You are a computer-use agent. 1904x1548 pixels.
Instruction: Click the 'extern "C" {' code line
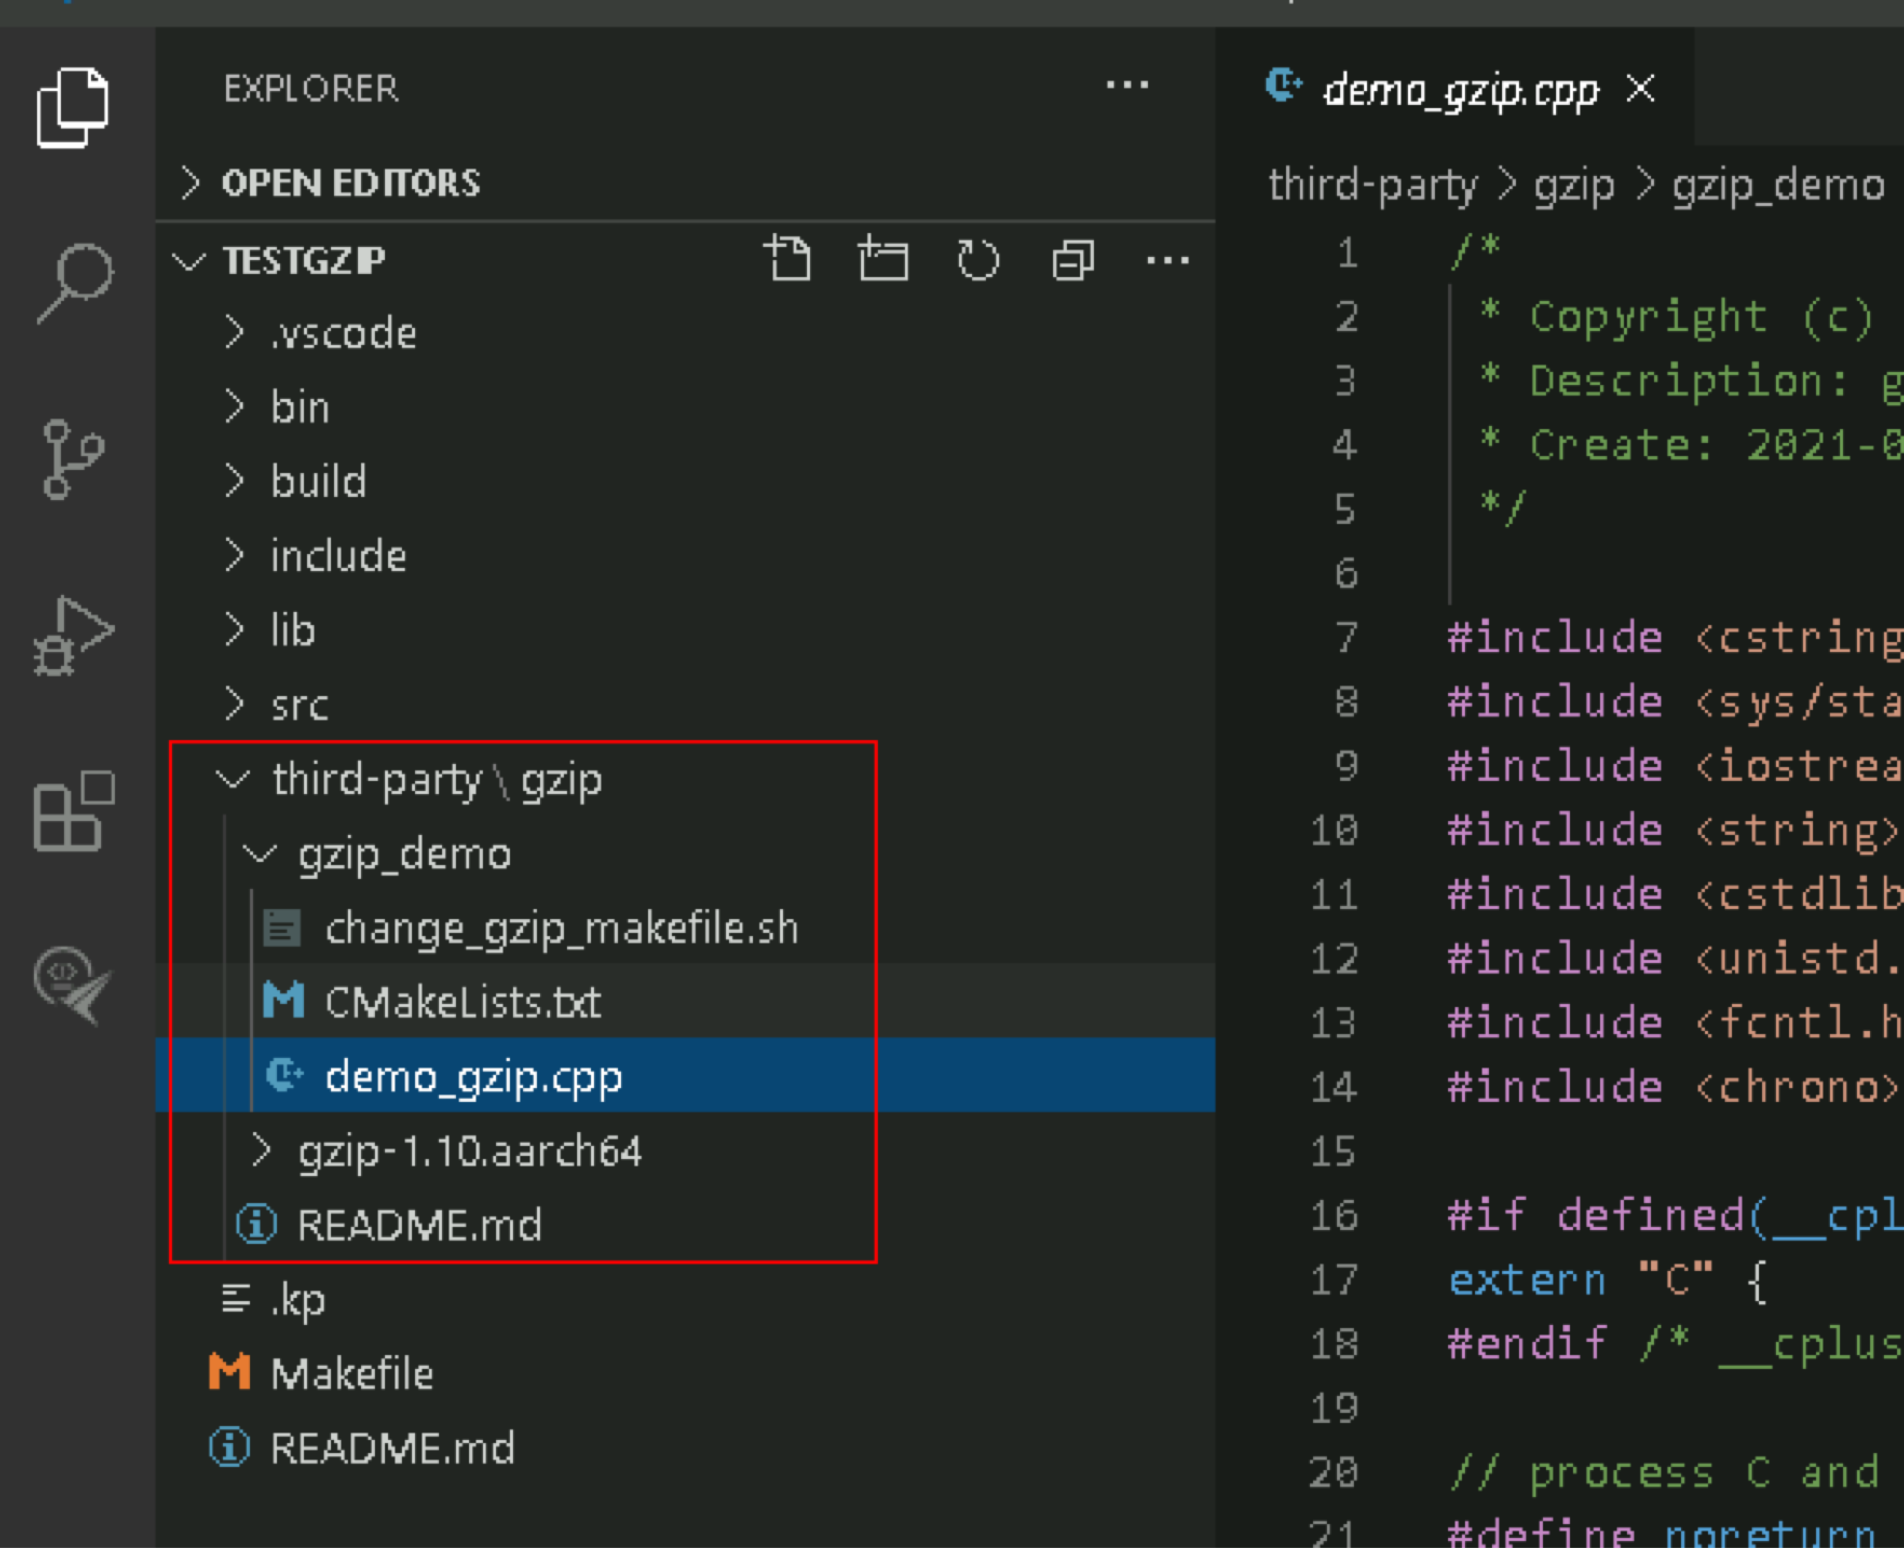point(1608,1280)
